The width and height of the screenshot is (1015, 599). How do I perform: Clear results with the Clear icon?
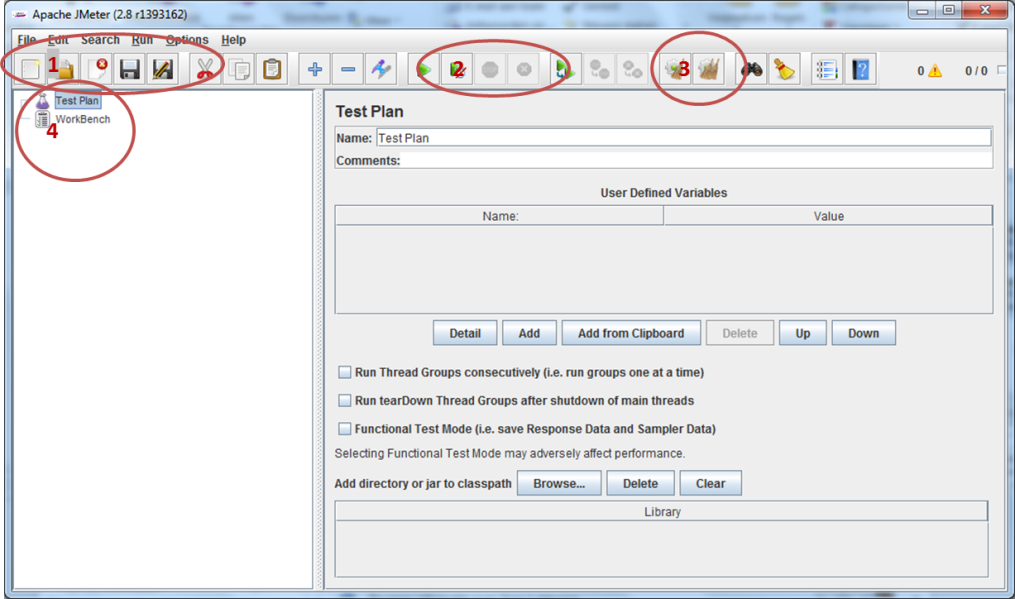click(x=675, y=69)
